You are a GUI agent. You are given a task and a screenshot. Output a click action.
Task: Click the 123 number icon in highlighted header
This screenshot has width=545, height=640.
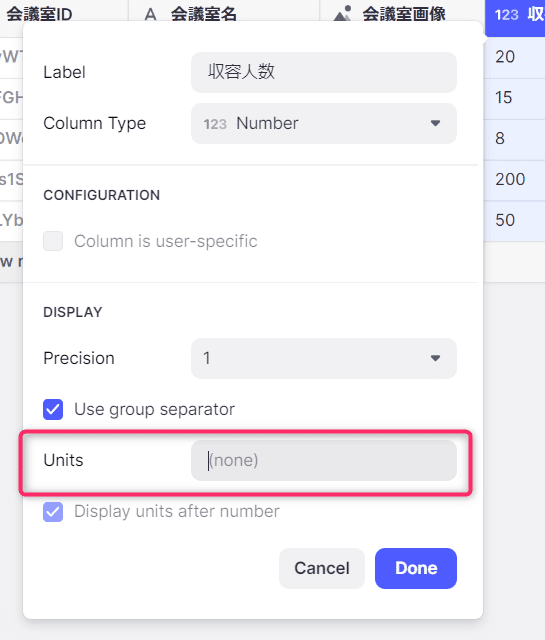[x=507, y=15]
